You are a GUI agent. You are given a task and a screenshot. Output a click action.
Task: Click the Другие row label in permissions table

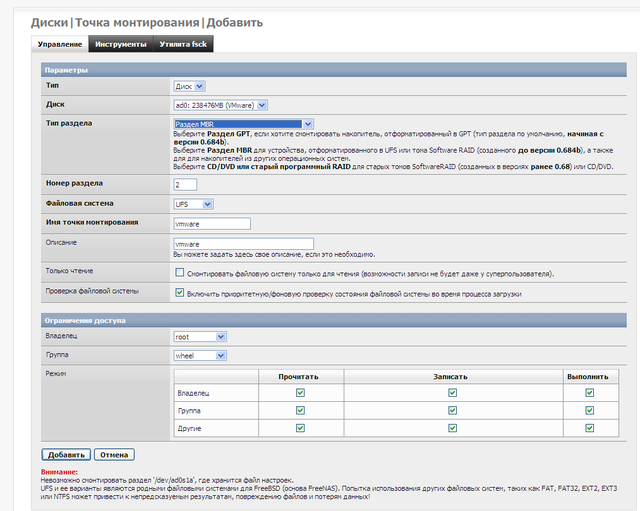(189, 429)
